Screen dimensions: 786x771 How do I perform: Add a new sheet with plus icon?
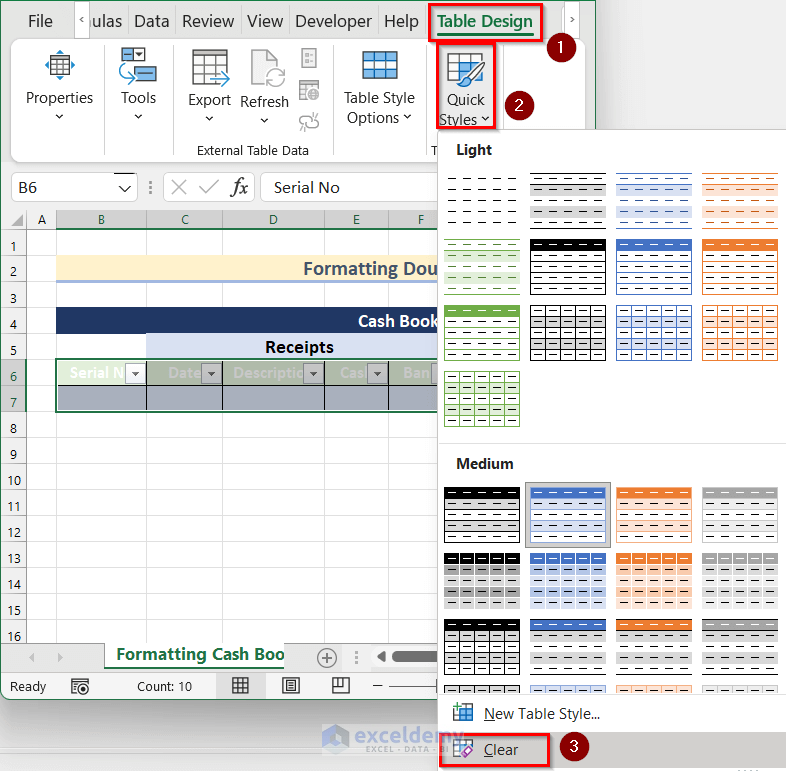pyautogui.click(x=327, y=658)
